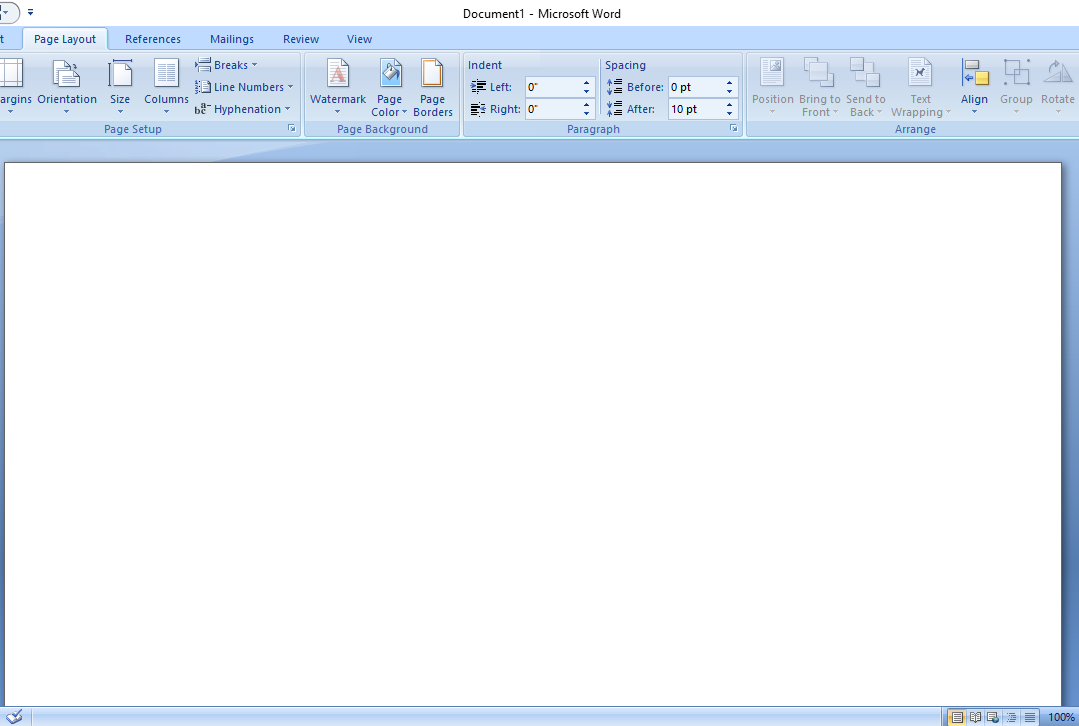
Task: Switch to the Page Layout tab
Action: (x=65, y=39)
